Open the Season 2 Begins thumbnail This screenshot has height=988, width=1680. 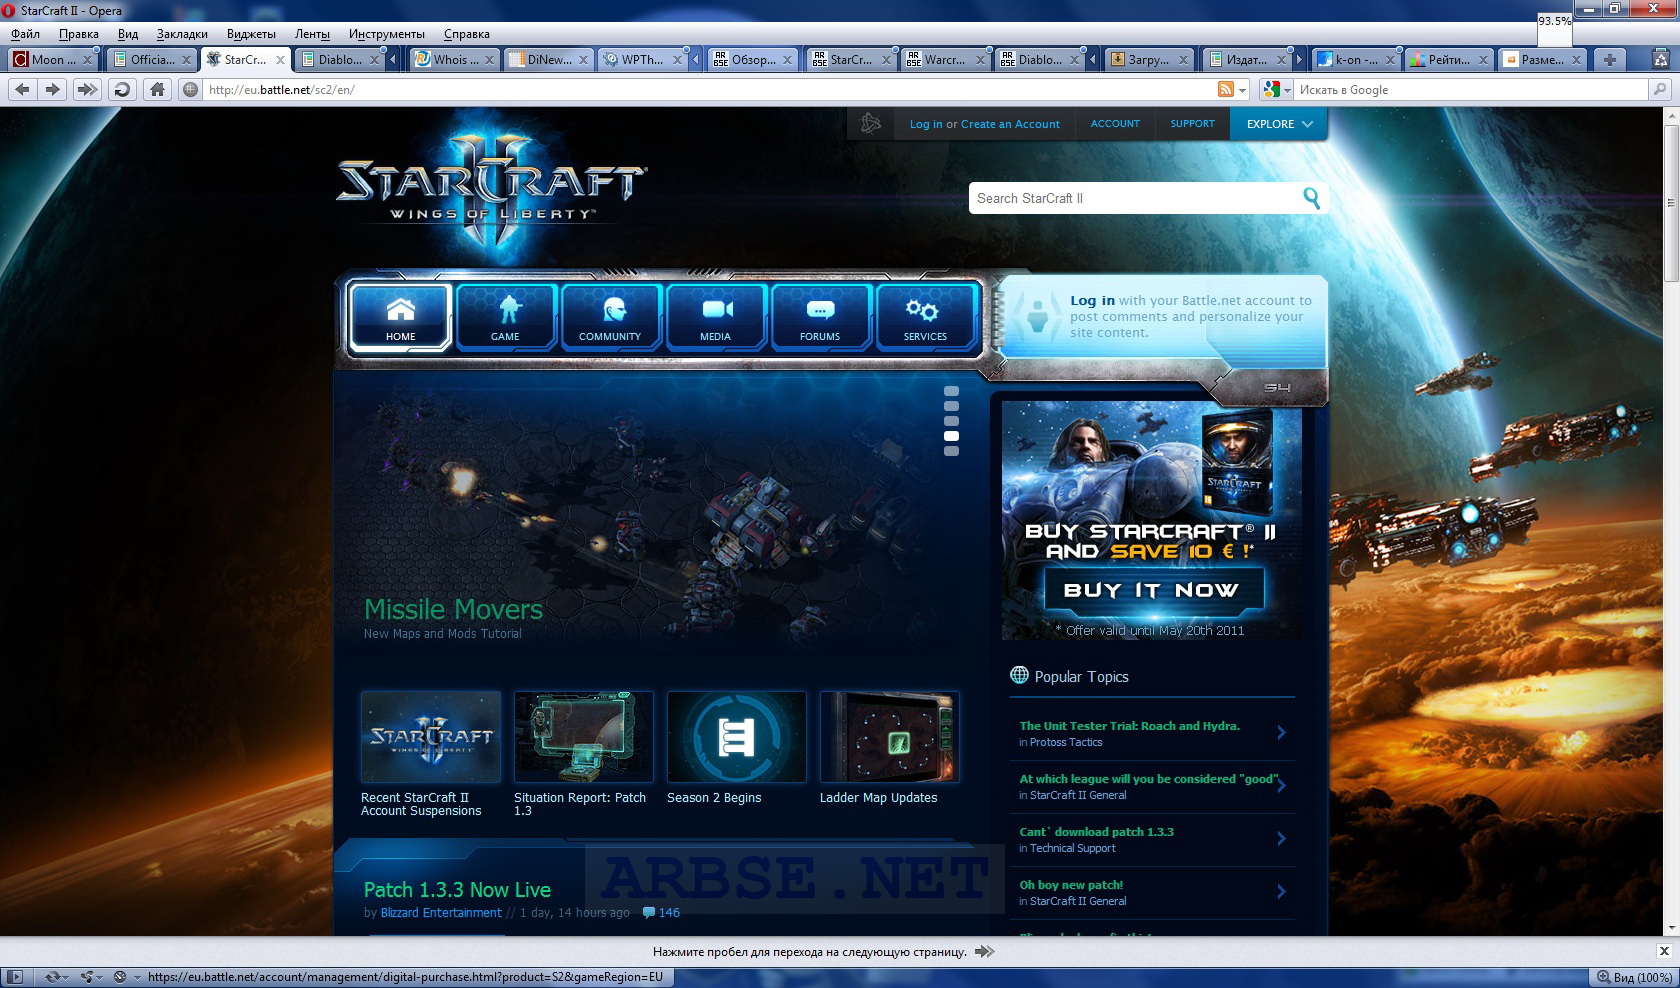(736, 737)
